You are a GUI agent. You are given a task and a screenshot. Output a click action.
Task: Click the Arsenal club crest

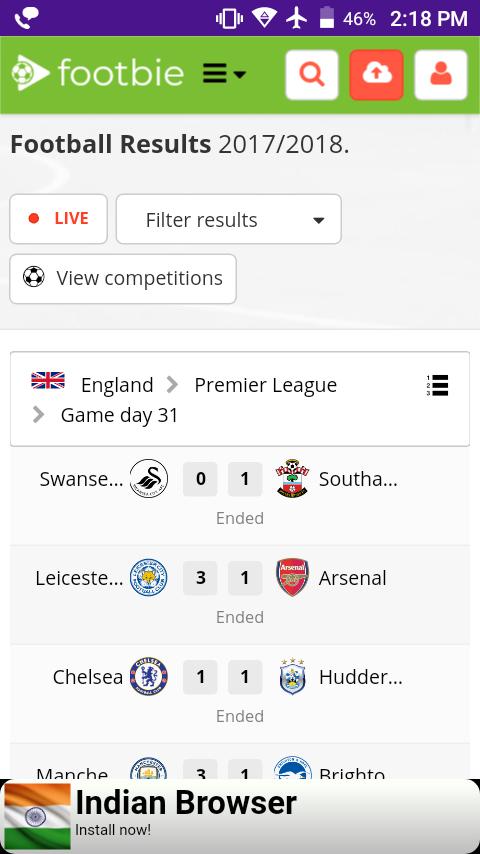293,577
